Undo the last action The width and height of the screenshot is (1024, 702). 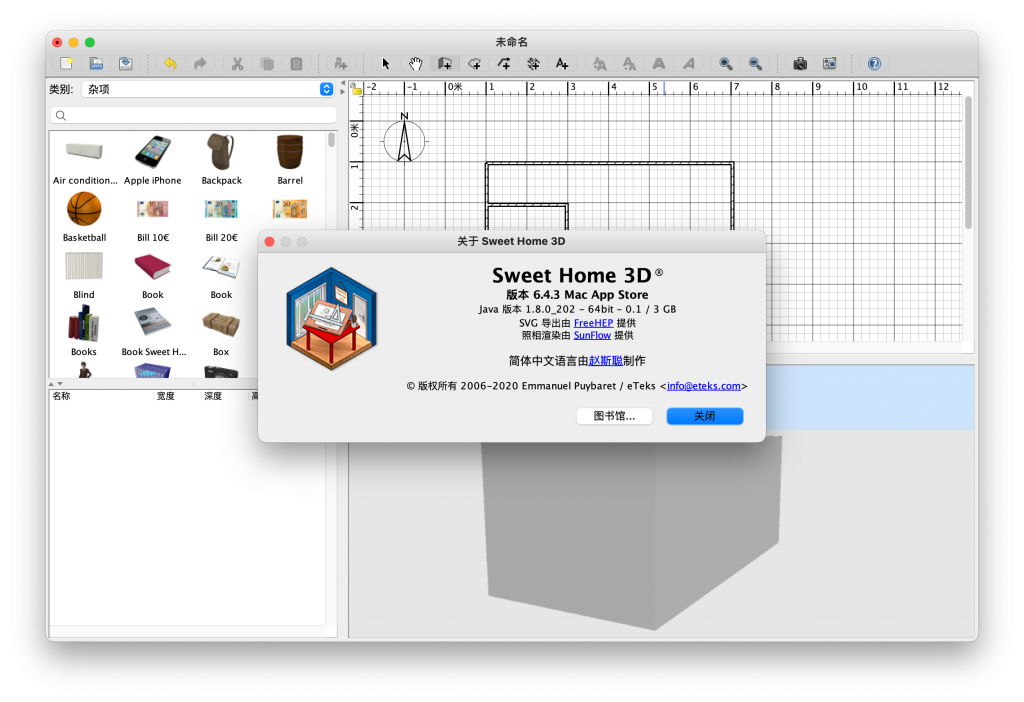pos(170,63)
